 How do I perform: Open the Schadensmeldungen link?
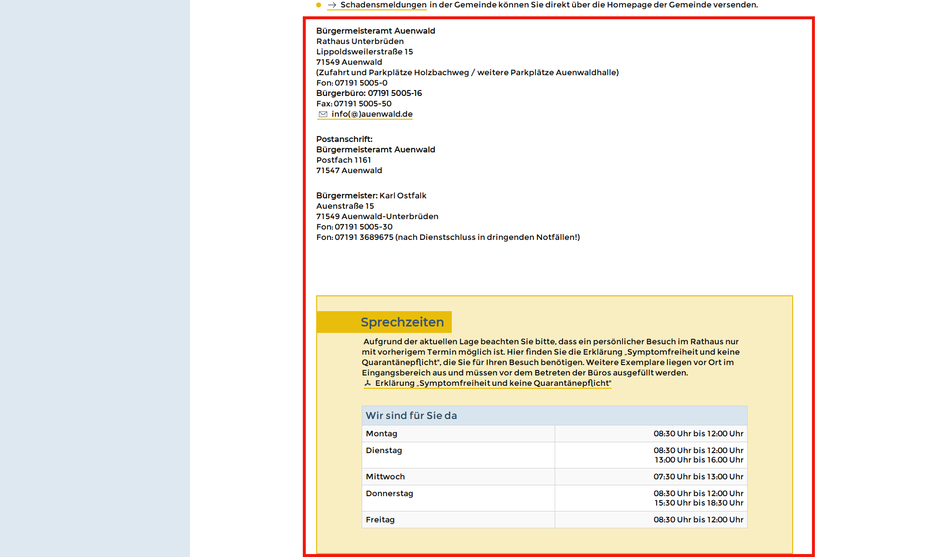tap(383, 5)
